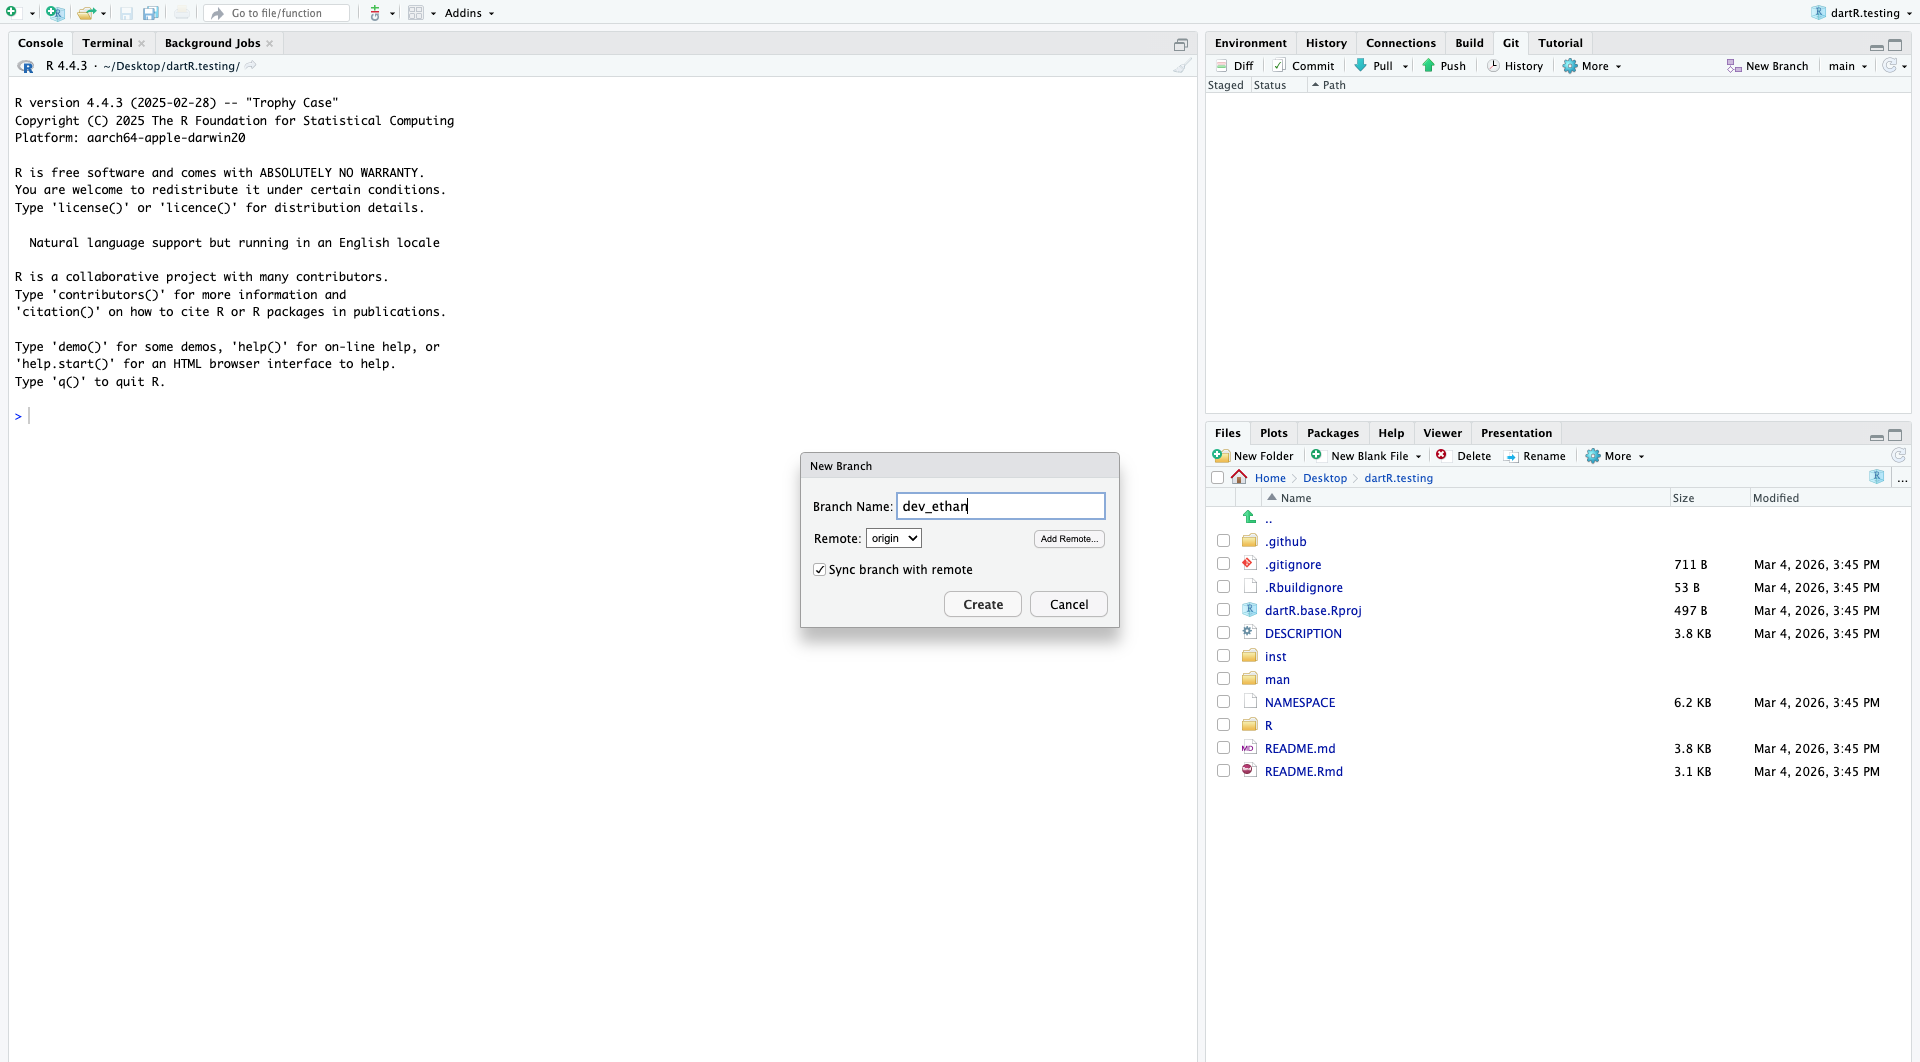
Task: Switch to the Terminal tab
Action: pyautogui.click(x=107, y=43)
